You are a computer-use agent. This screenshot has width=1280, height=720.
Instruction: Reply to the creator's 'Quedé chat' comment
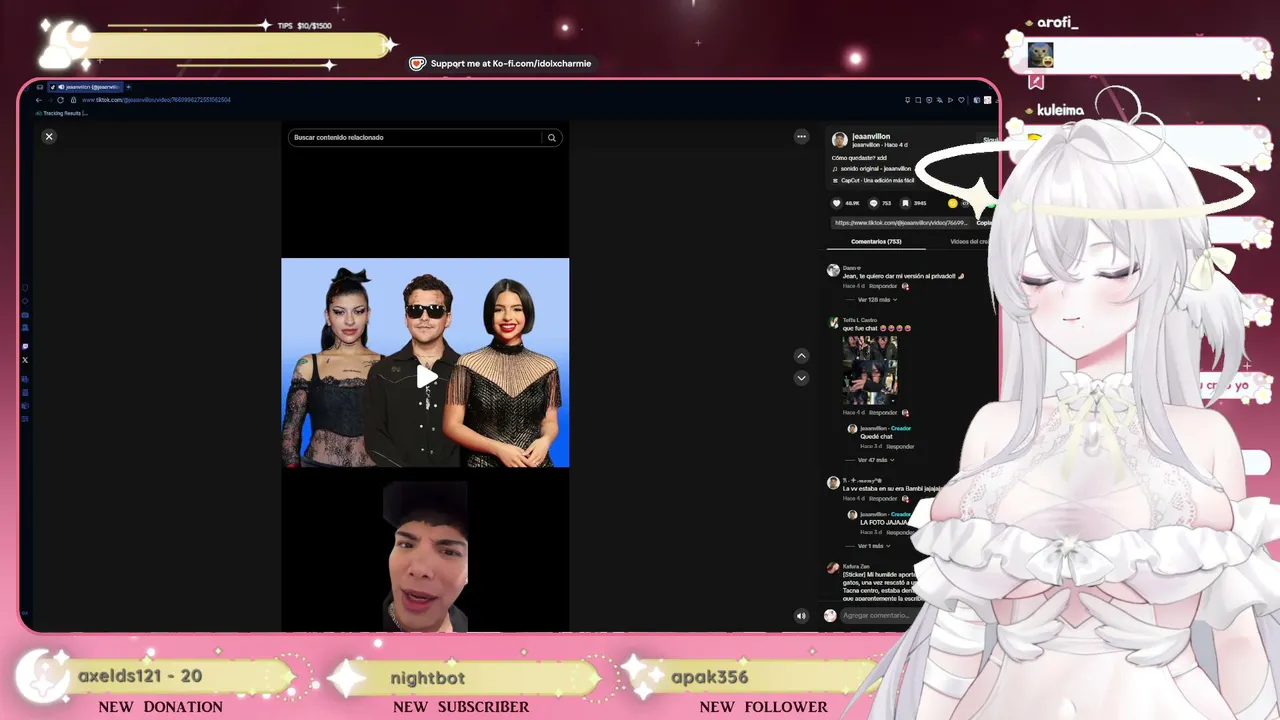900,447
